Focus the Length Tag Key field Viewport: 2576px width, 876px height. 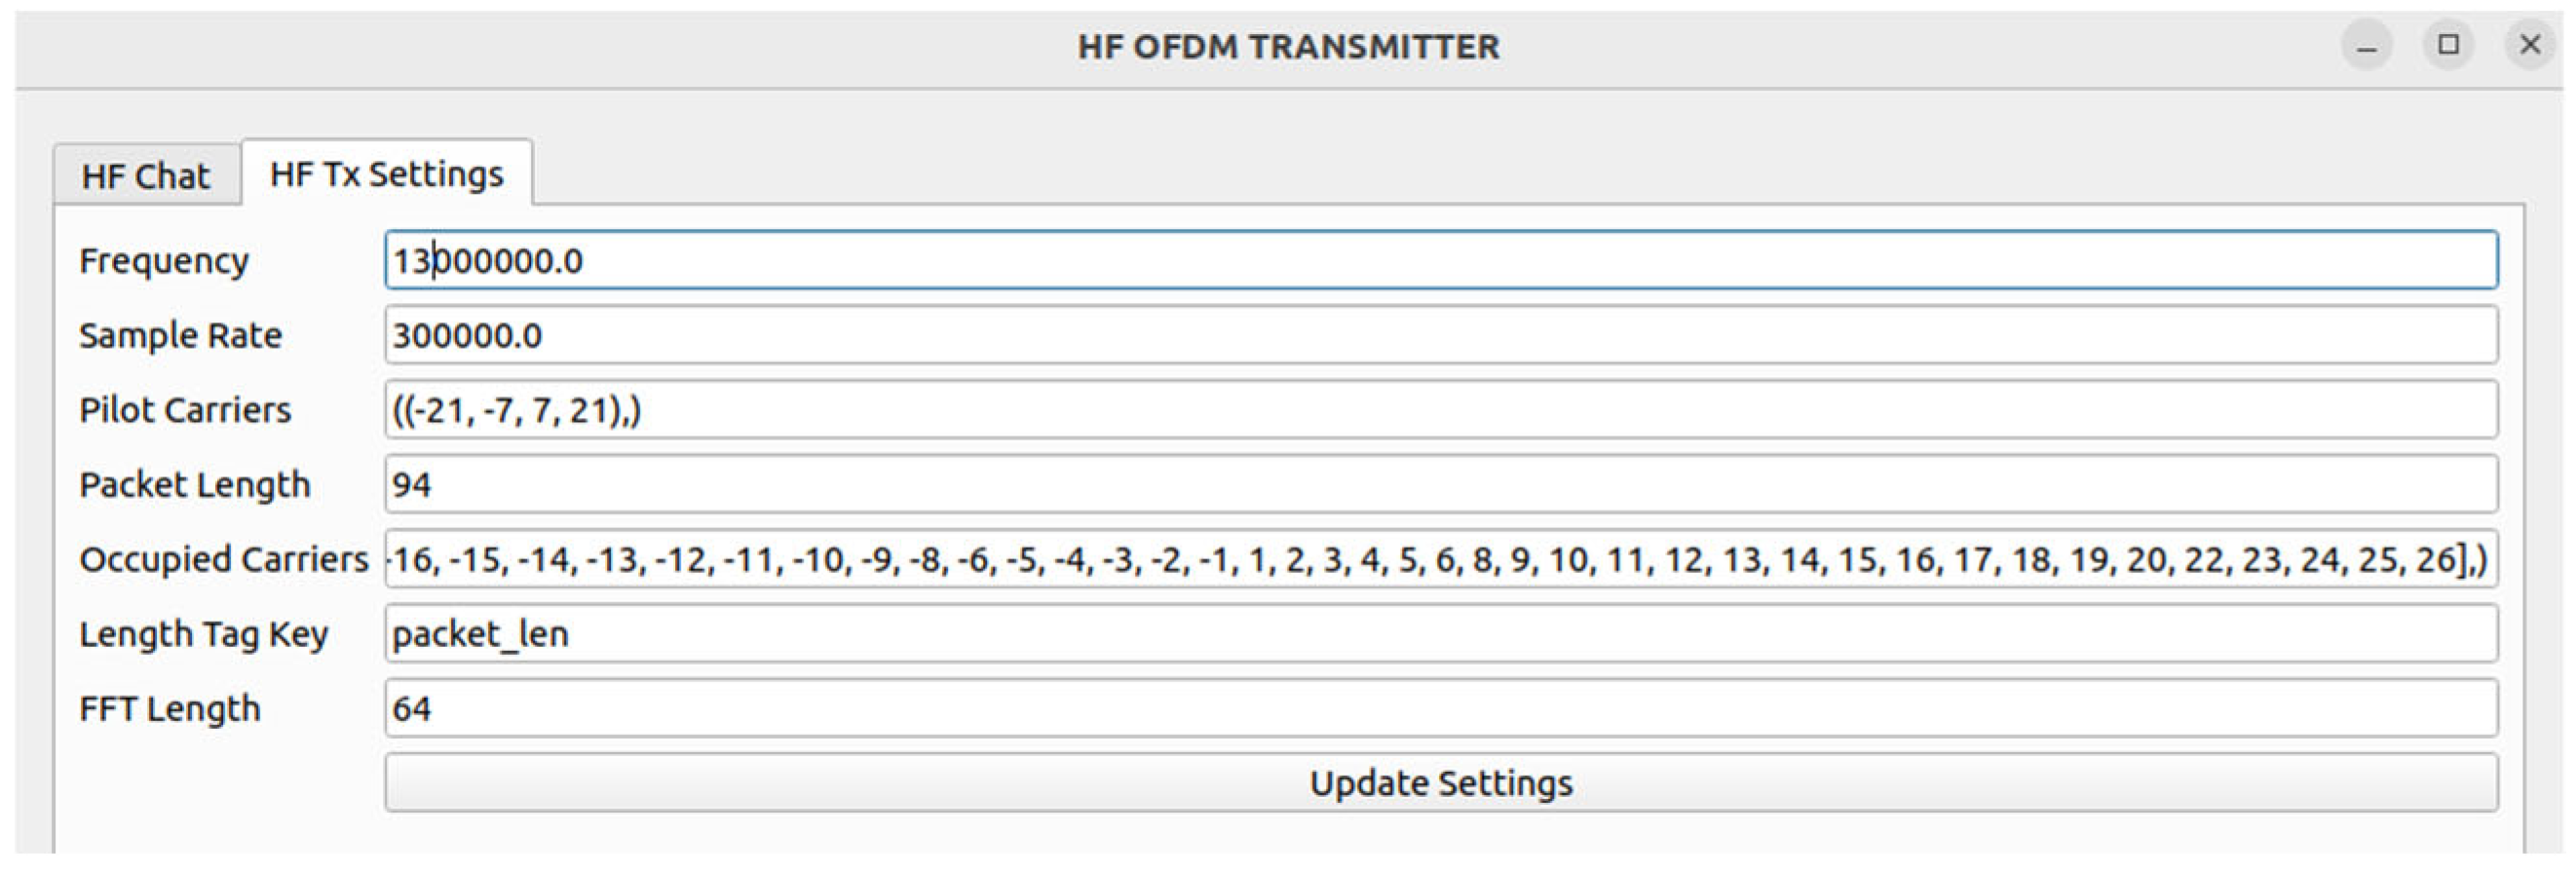[x=1440, y=634]
